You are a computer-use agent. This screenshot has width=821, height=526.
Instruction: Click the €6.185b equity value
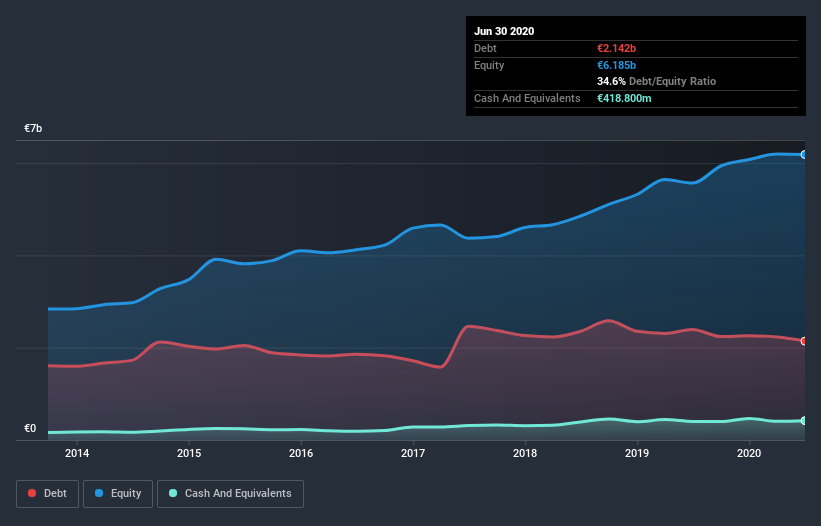[x=616, y=65]
